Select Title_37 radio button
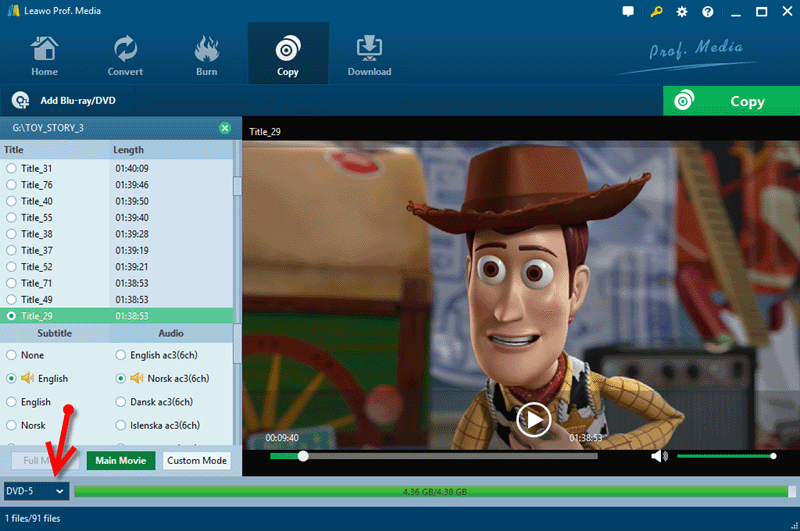The height and width of the screenshot is (531, 800). 11,250
